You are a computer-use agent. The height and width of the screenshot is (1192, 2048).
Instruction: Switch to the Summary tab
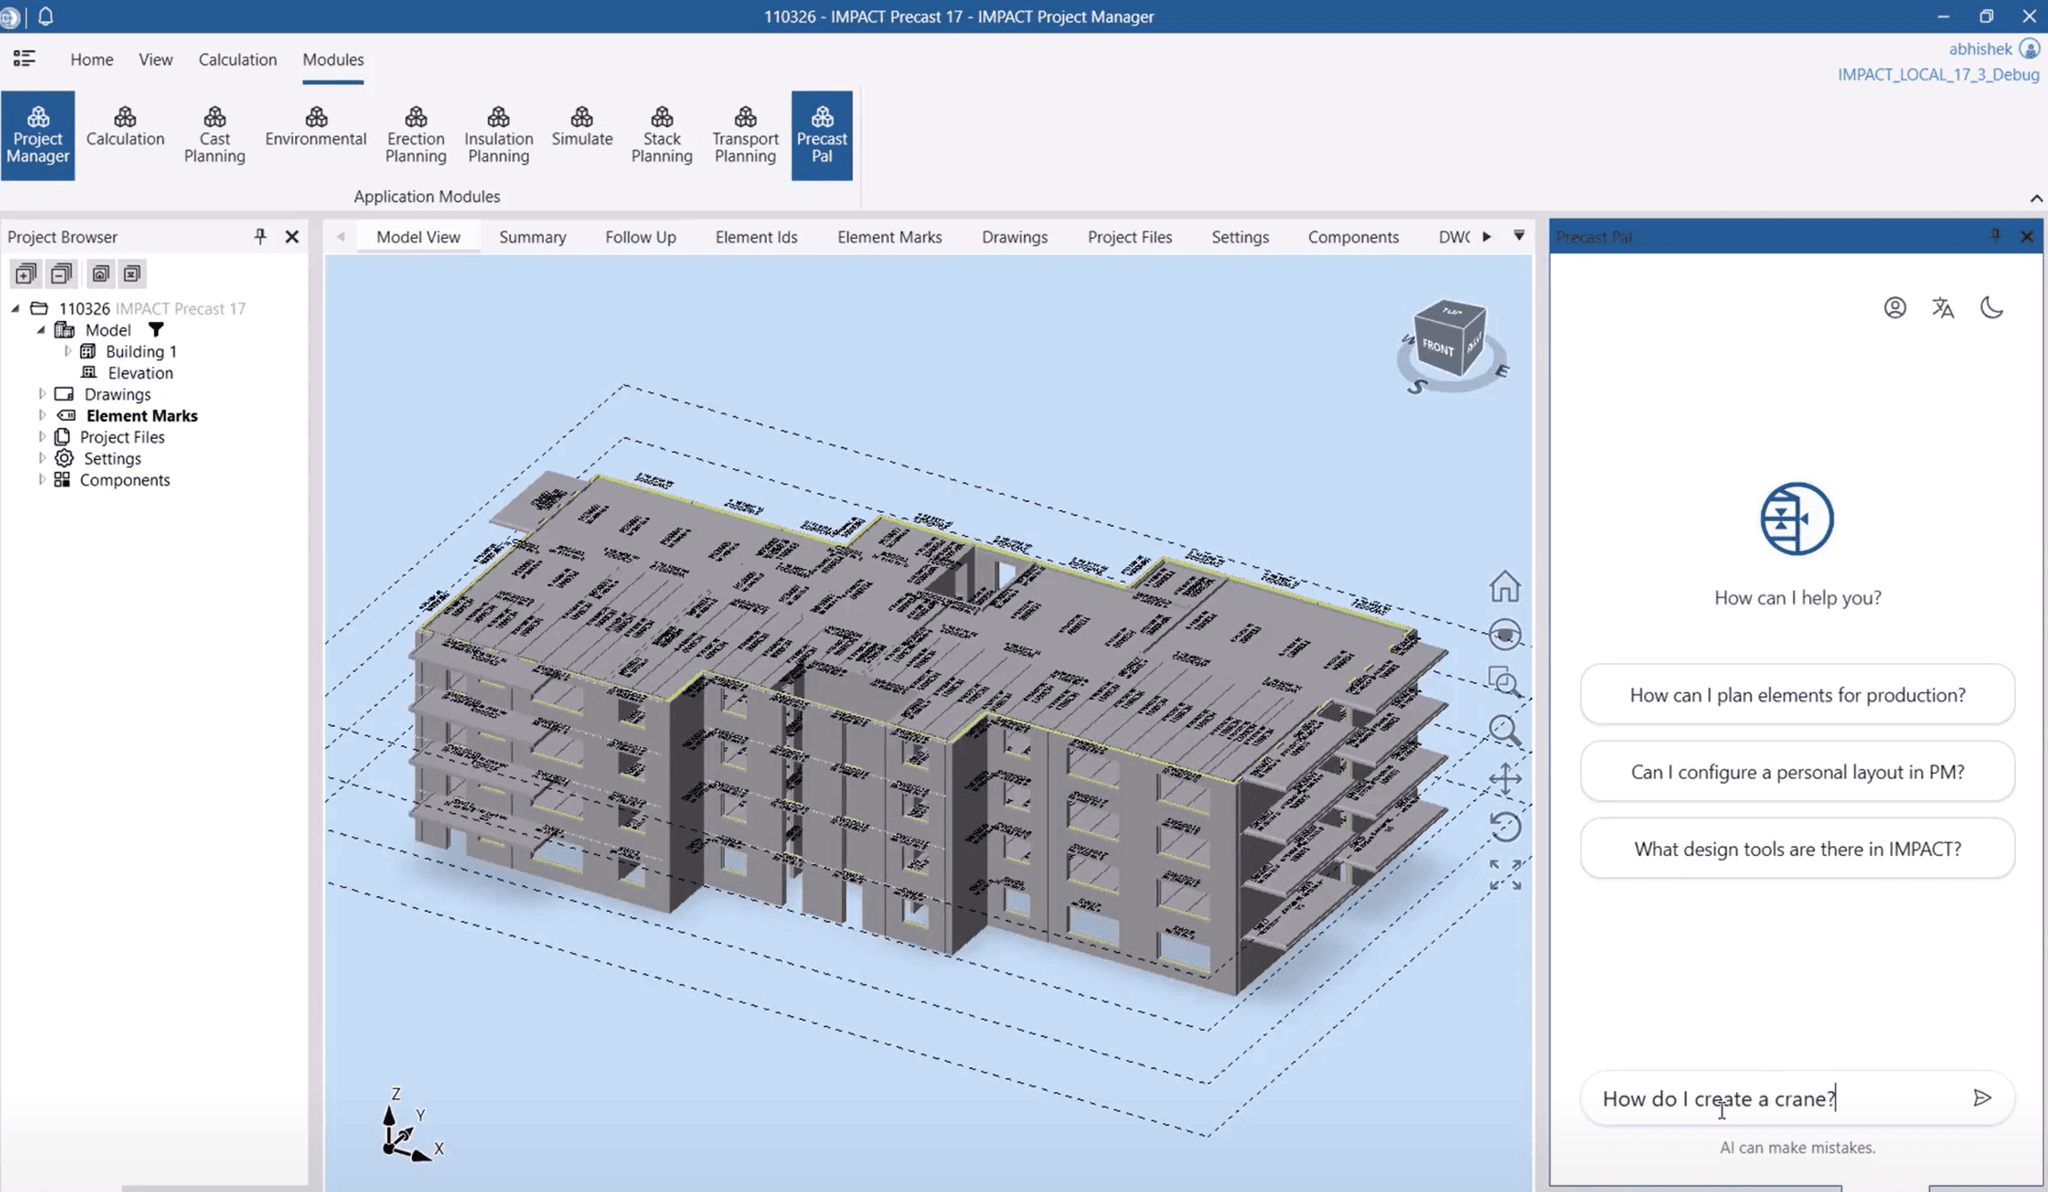coord(533,237)
